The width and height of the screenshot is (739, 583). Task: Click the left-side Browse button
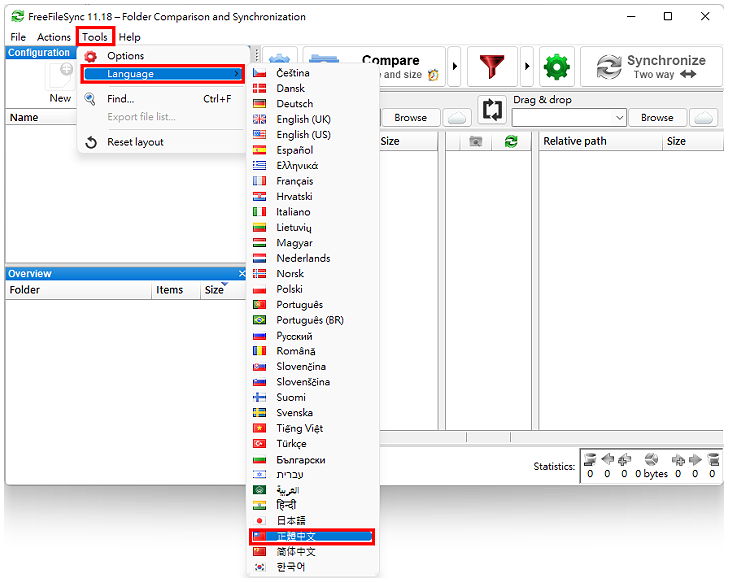pyautogui.click(x=411, y=118)
